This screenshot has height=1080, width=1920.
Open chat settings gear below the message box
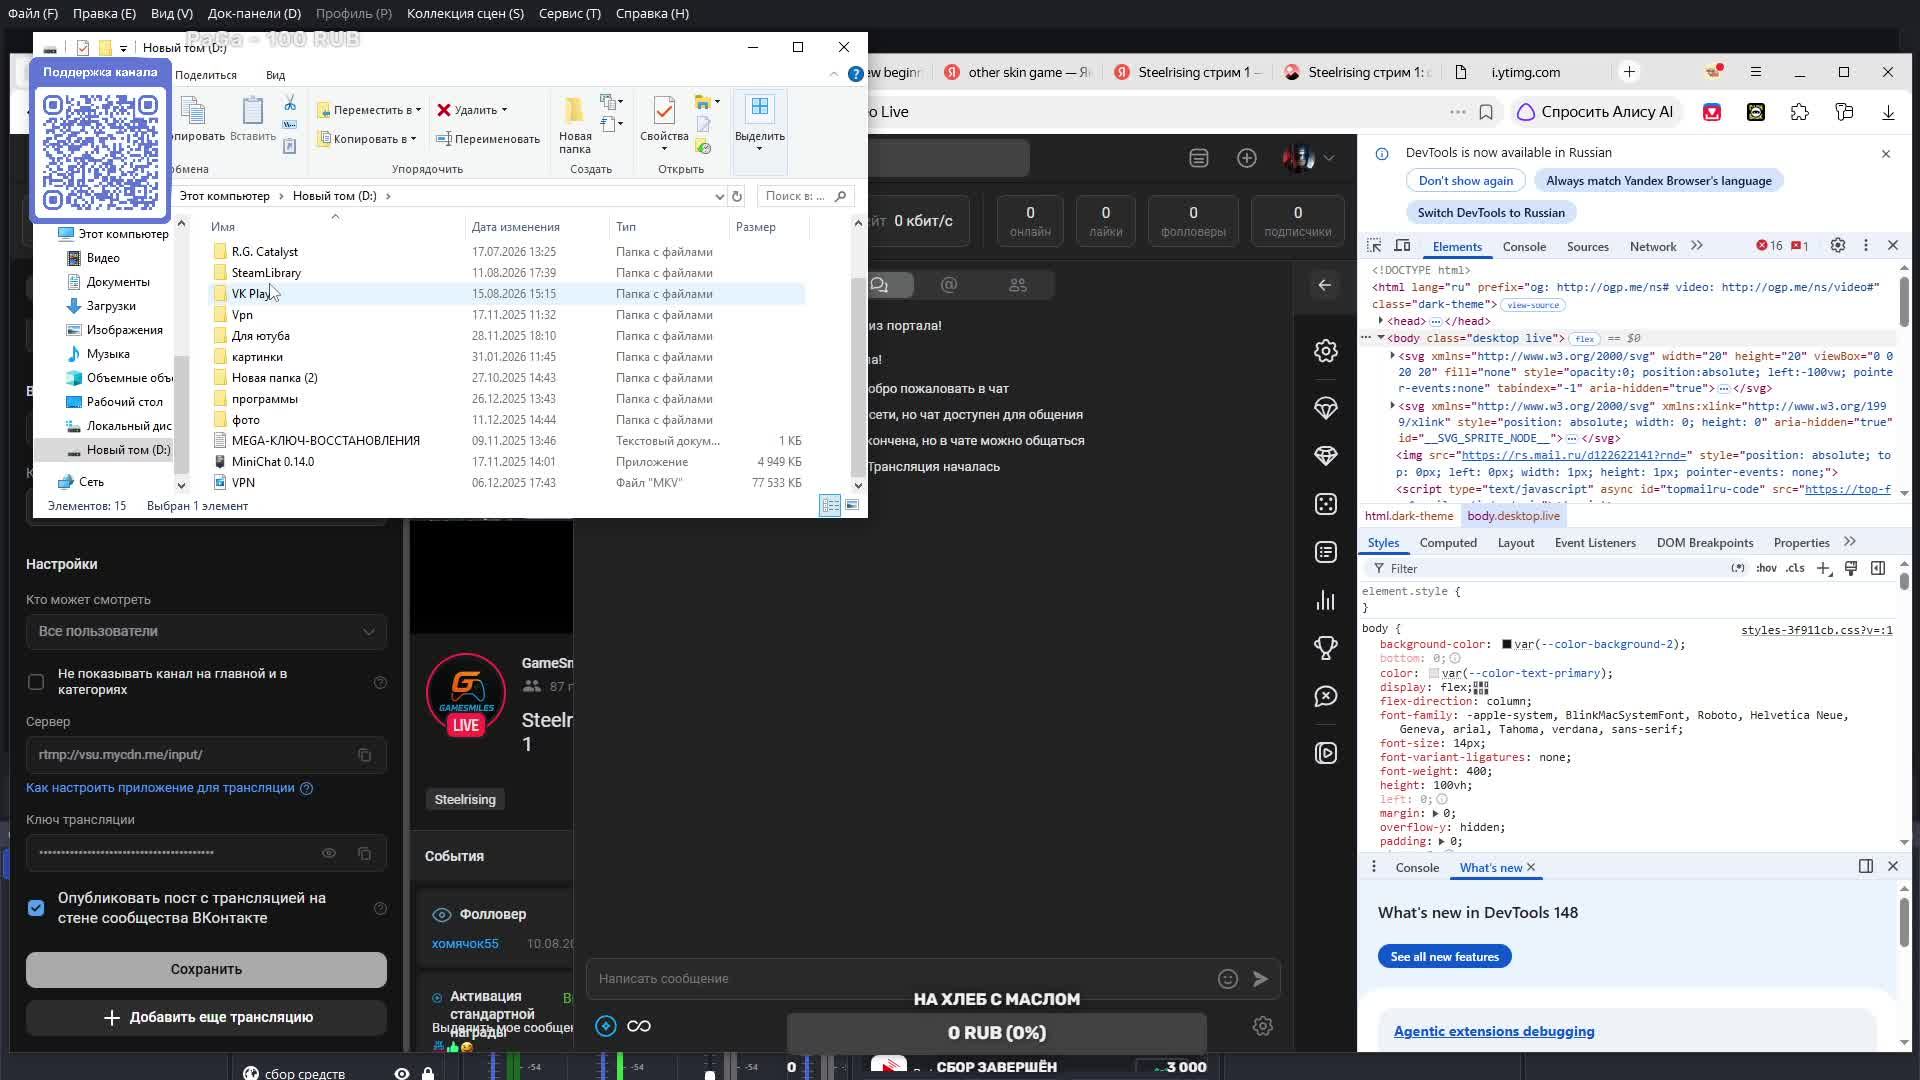(x=1263, y=1026)
